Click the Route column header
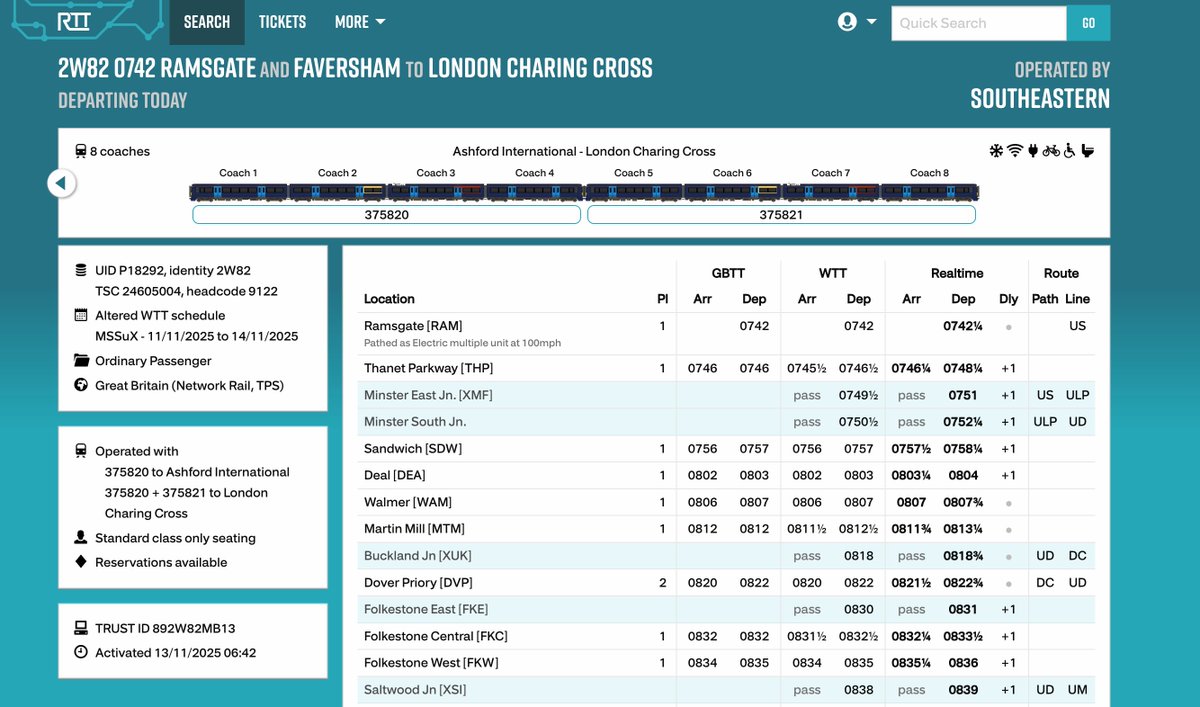The image size is (1200, 707). (1061, 273)
